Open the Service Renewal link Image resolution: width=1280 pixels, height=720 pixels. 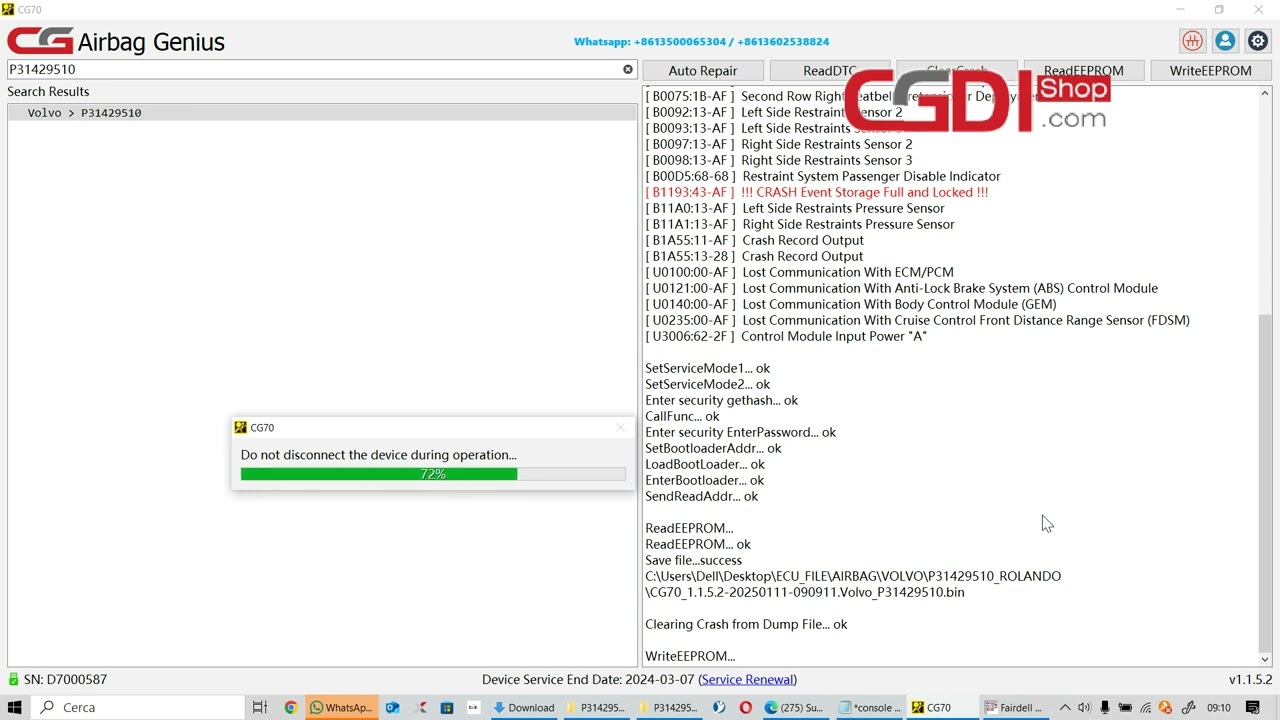[x=748, y=680]
